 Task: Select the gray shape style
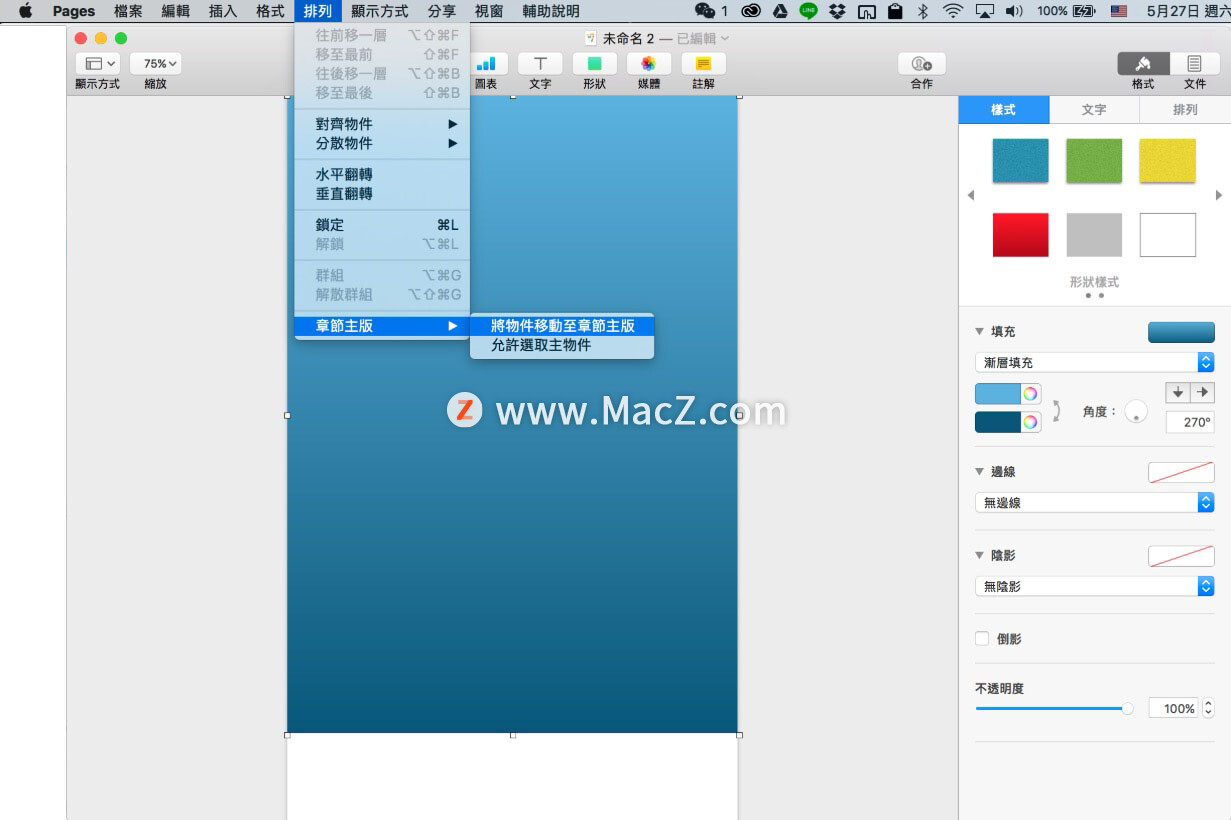(1094, 235)
